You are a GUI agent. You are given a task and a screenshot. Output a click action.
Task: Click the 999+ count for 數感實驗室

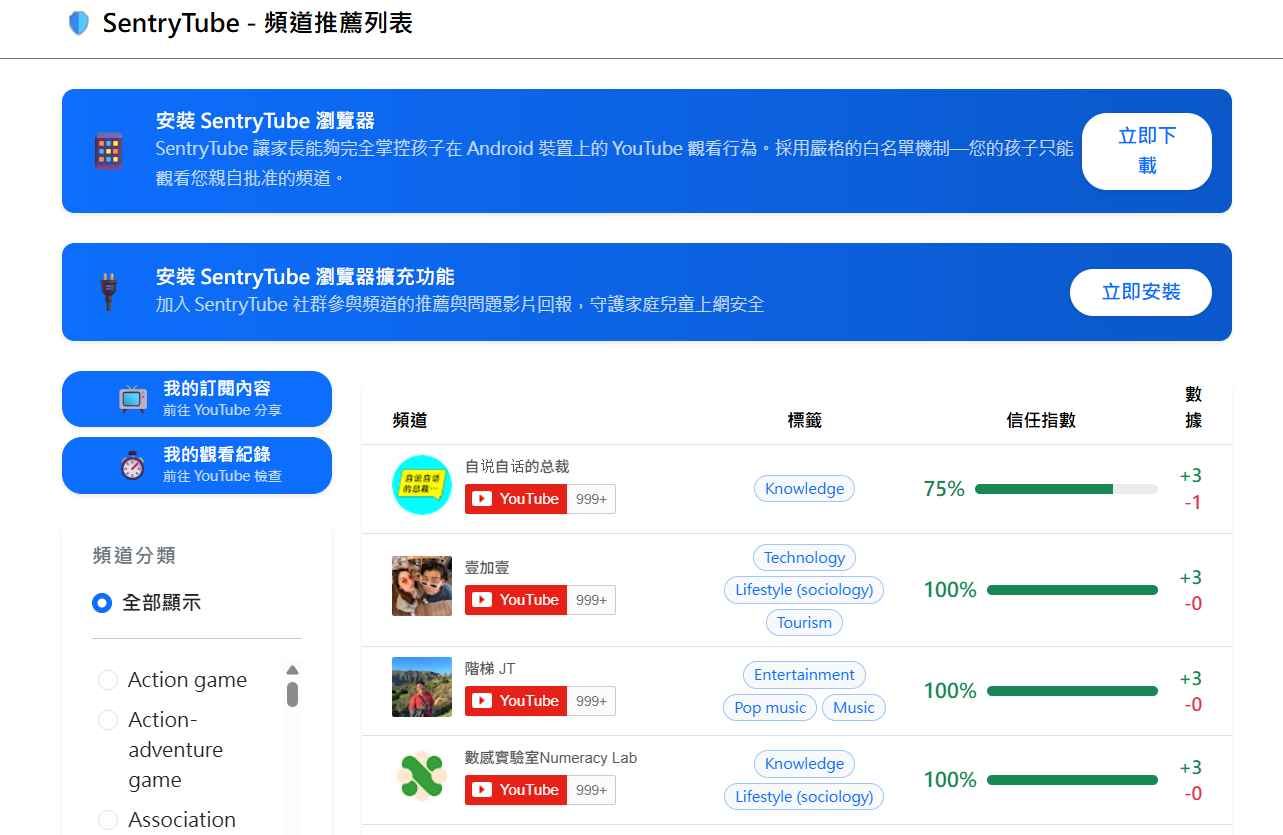coord(592,790)
